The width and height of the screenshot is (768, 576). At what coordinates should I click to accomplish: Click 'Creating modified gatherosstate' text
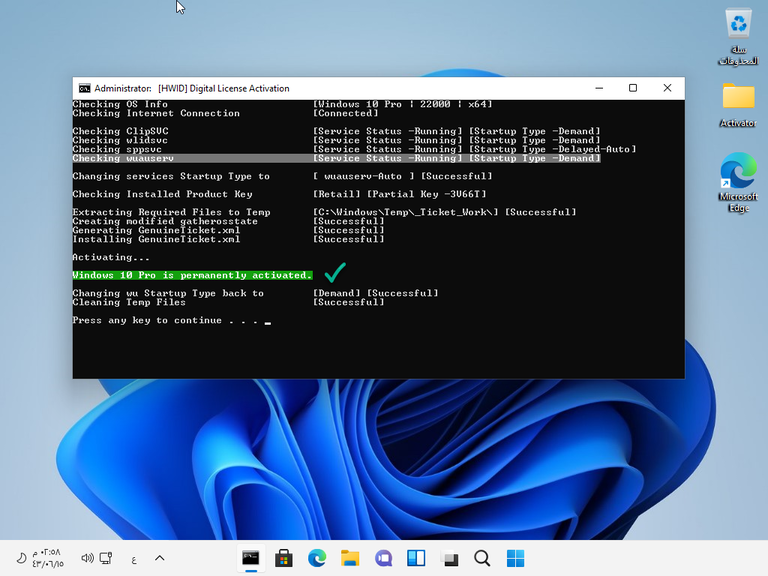[x=165, y=221]
